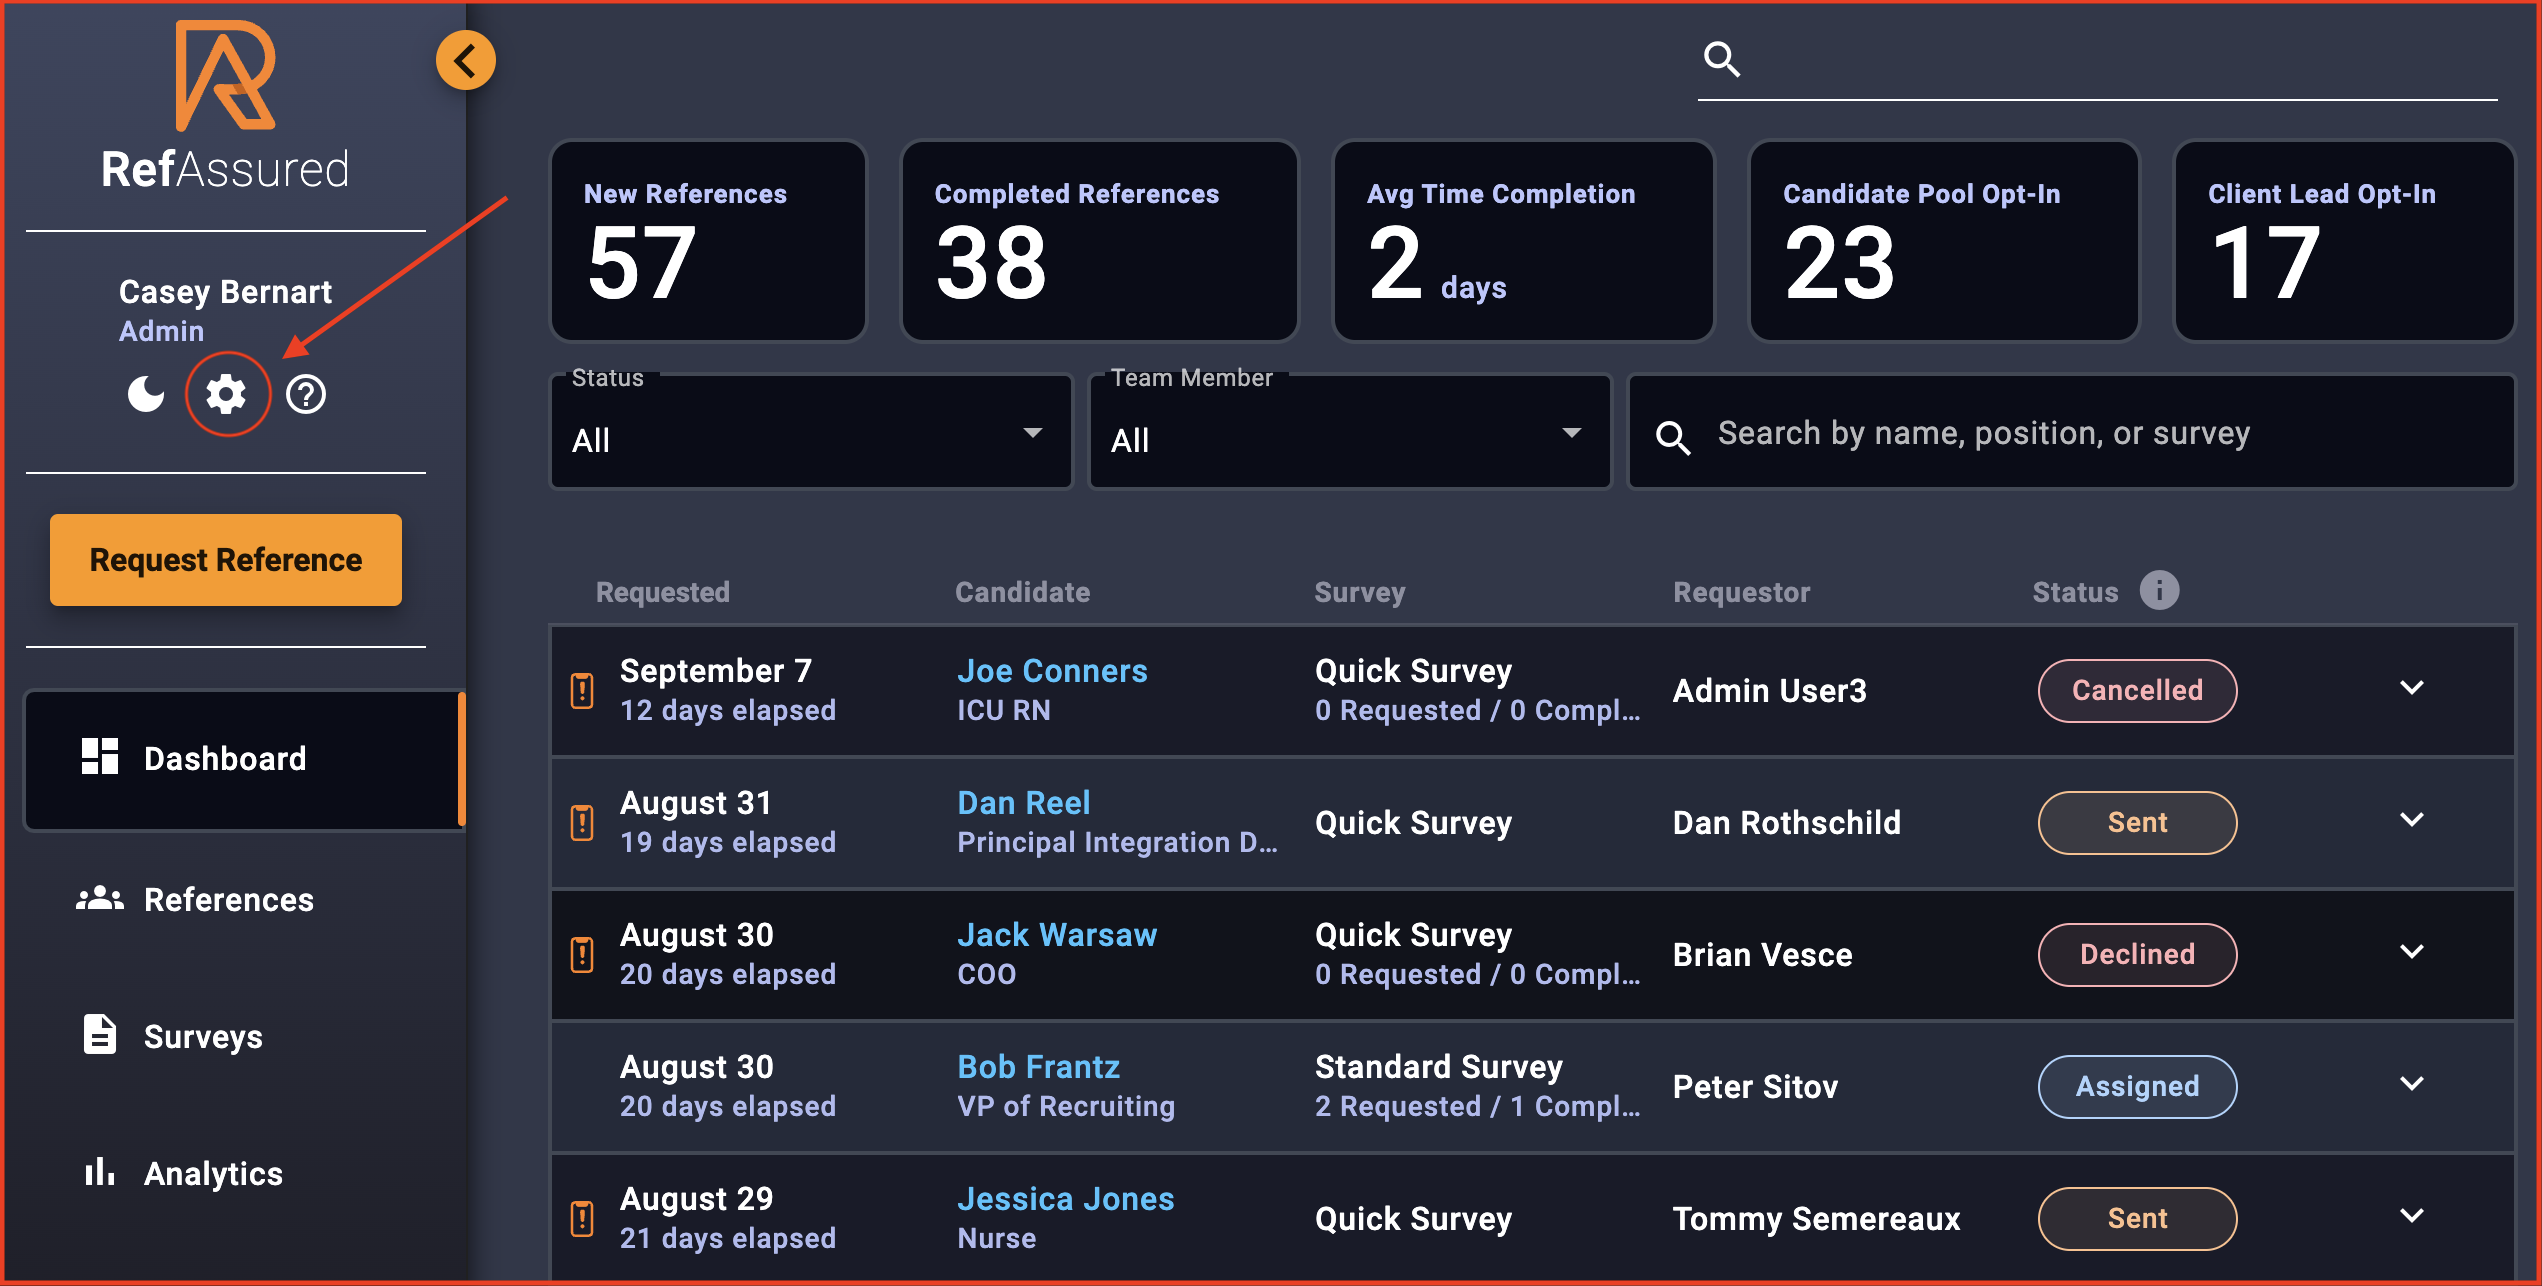Open Analytics via the bar chart icon
Viewport: 2542px width, 1286px height.
(99, 1172)
